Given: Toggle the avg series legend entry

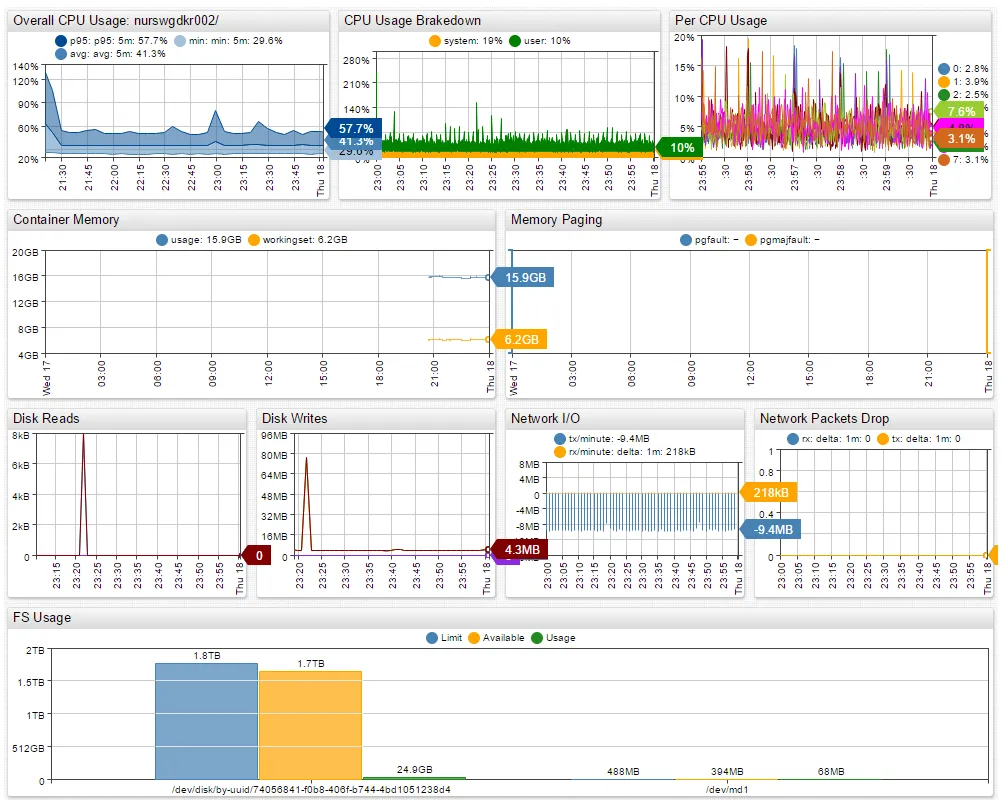Looking at the screenshot, I should pyautogui.click(x=61, y=54).
